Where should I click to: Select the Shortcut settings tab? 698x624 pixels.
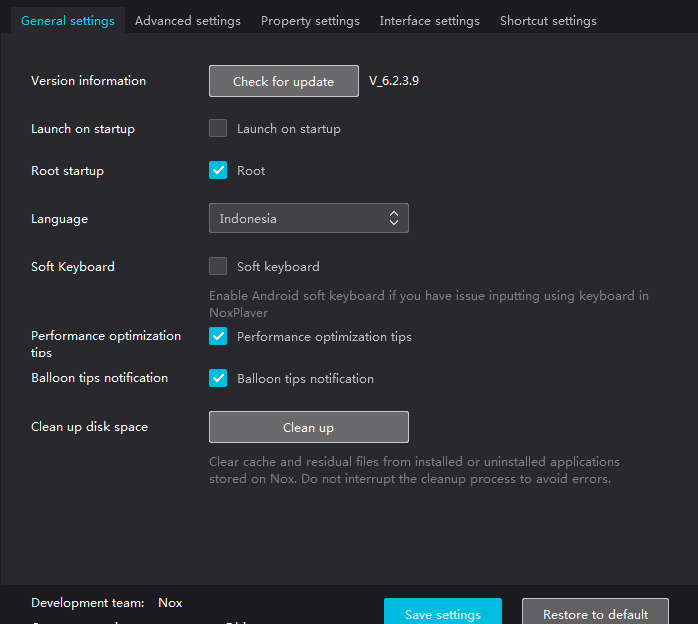tap(548, 20)
